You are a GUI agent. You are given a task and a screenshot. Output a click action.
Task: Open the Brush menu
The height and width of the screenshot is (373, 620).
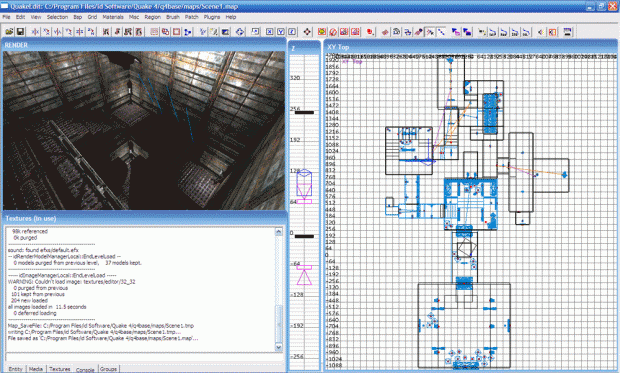click(173, 17)
